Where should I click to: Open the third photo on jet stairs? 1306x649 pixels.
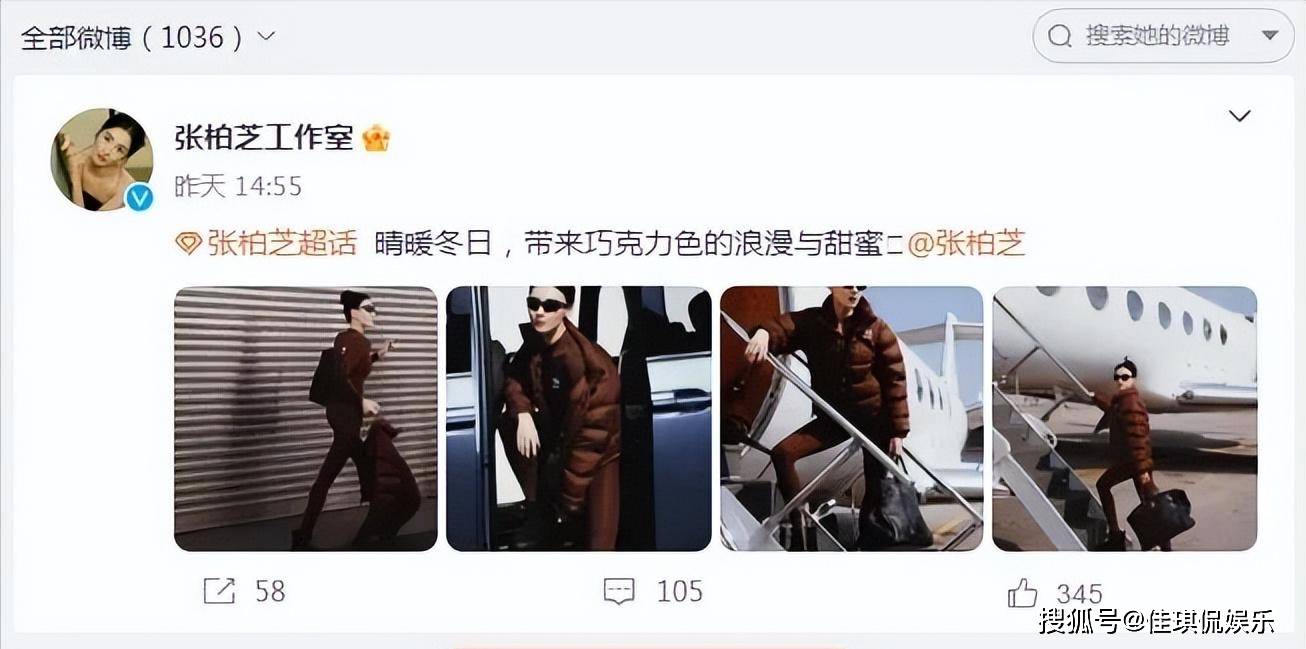(x=852, y=419)
